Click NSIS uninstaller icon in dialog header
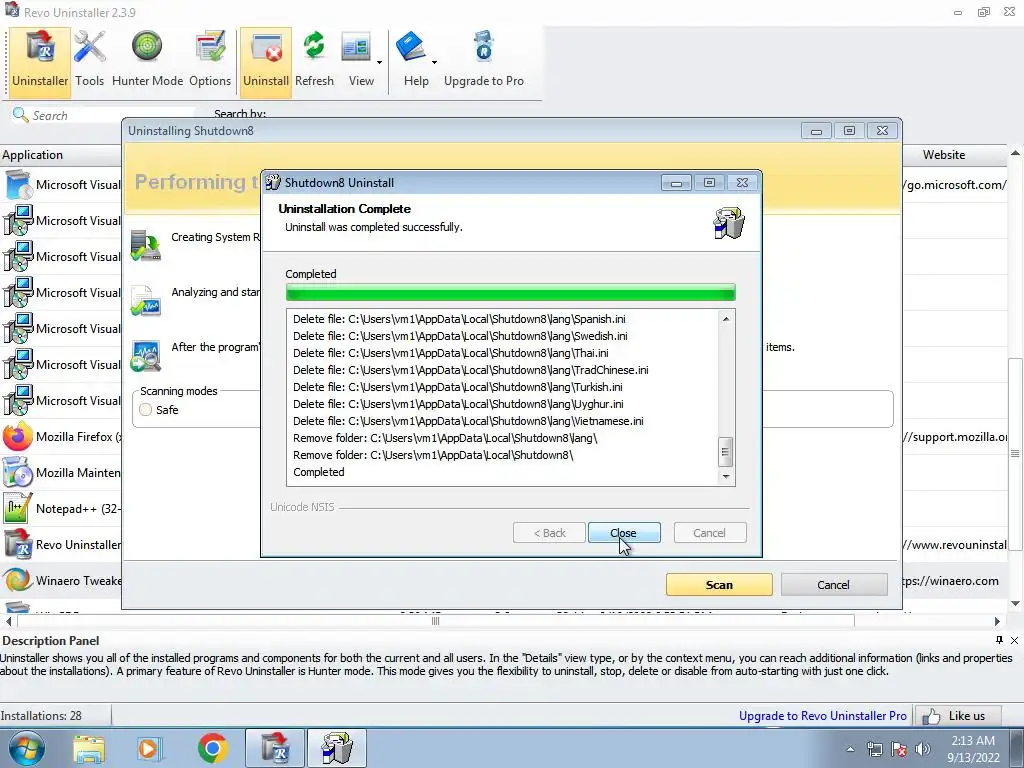Image resolution: width=1024 pixels, height=768 pixels. tap(729, 223)
